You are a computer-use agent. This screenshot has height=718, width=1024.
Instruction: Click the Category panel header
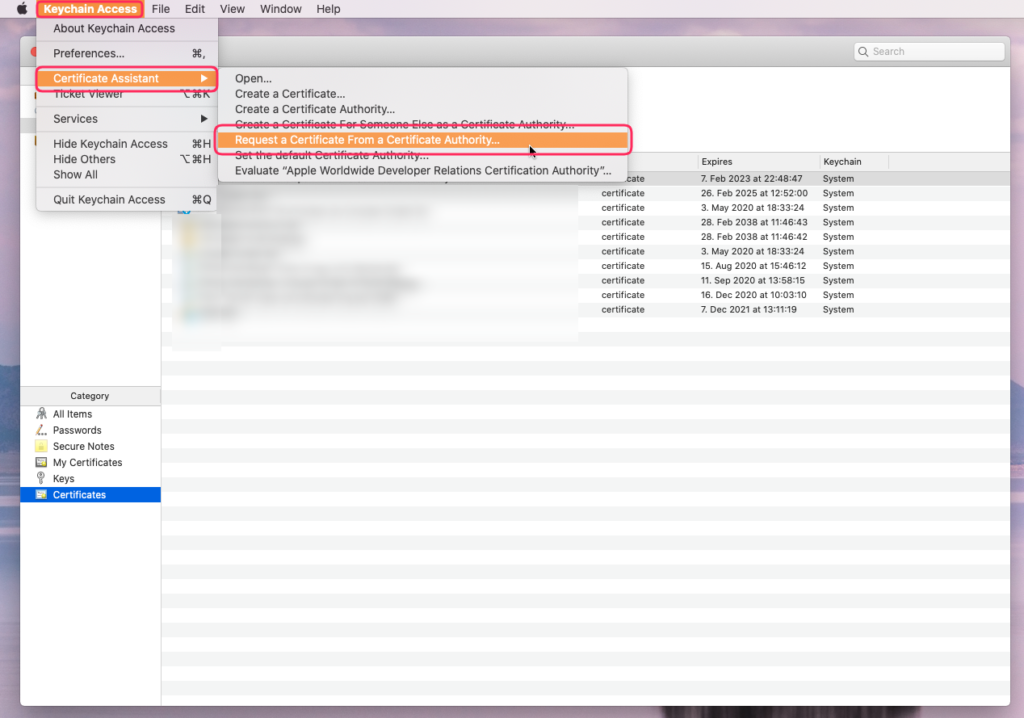pyautogui.click(x=90, y=396)
